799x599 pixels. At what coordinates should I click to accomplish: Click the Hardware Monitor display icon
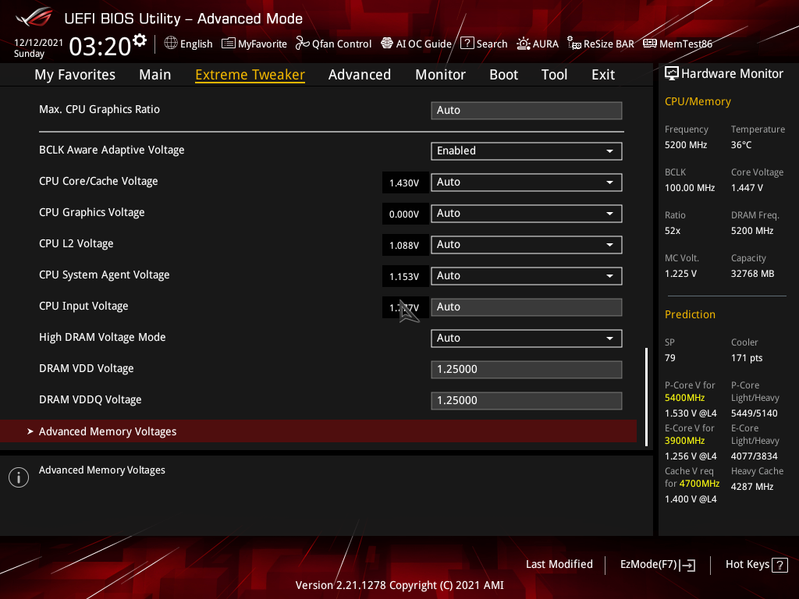[672, 74]
